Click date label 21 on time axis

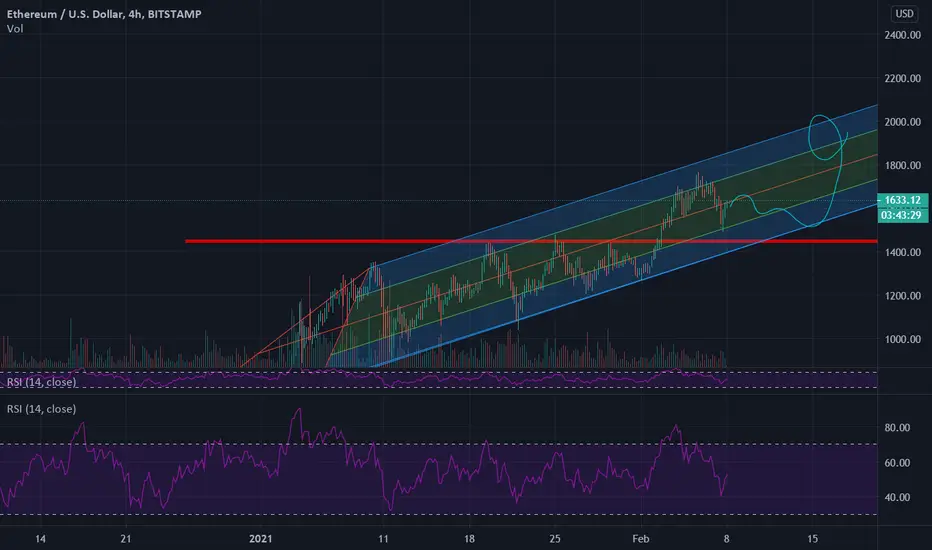tap(125, 539)
